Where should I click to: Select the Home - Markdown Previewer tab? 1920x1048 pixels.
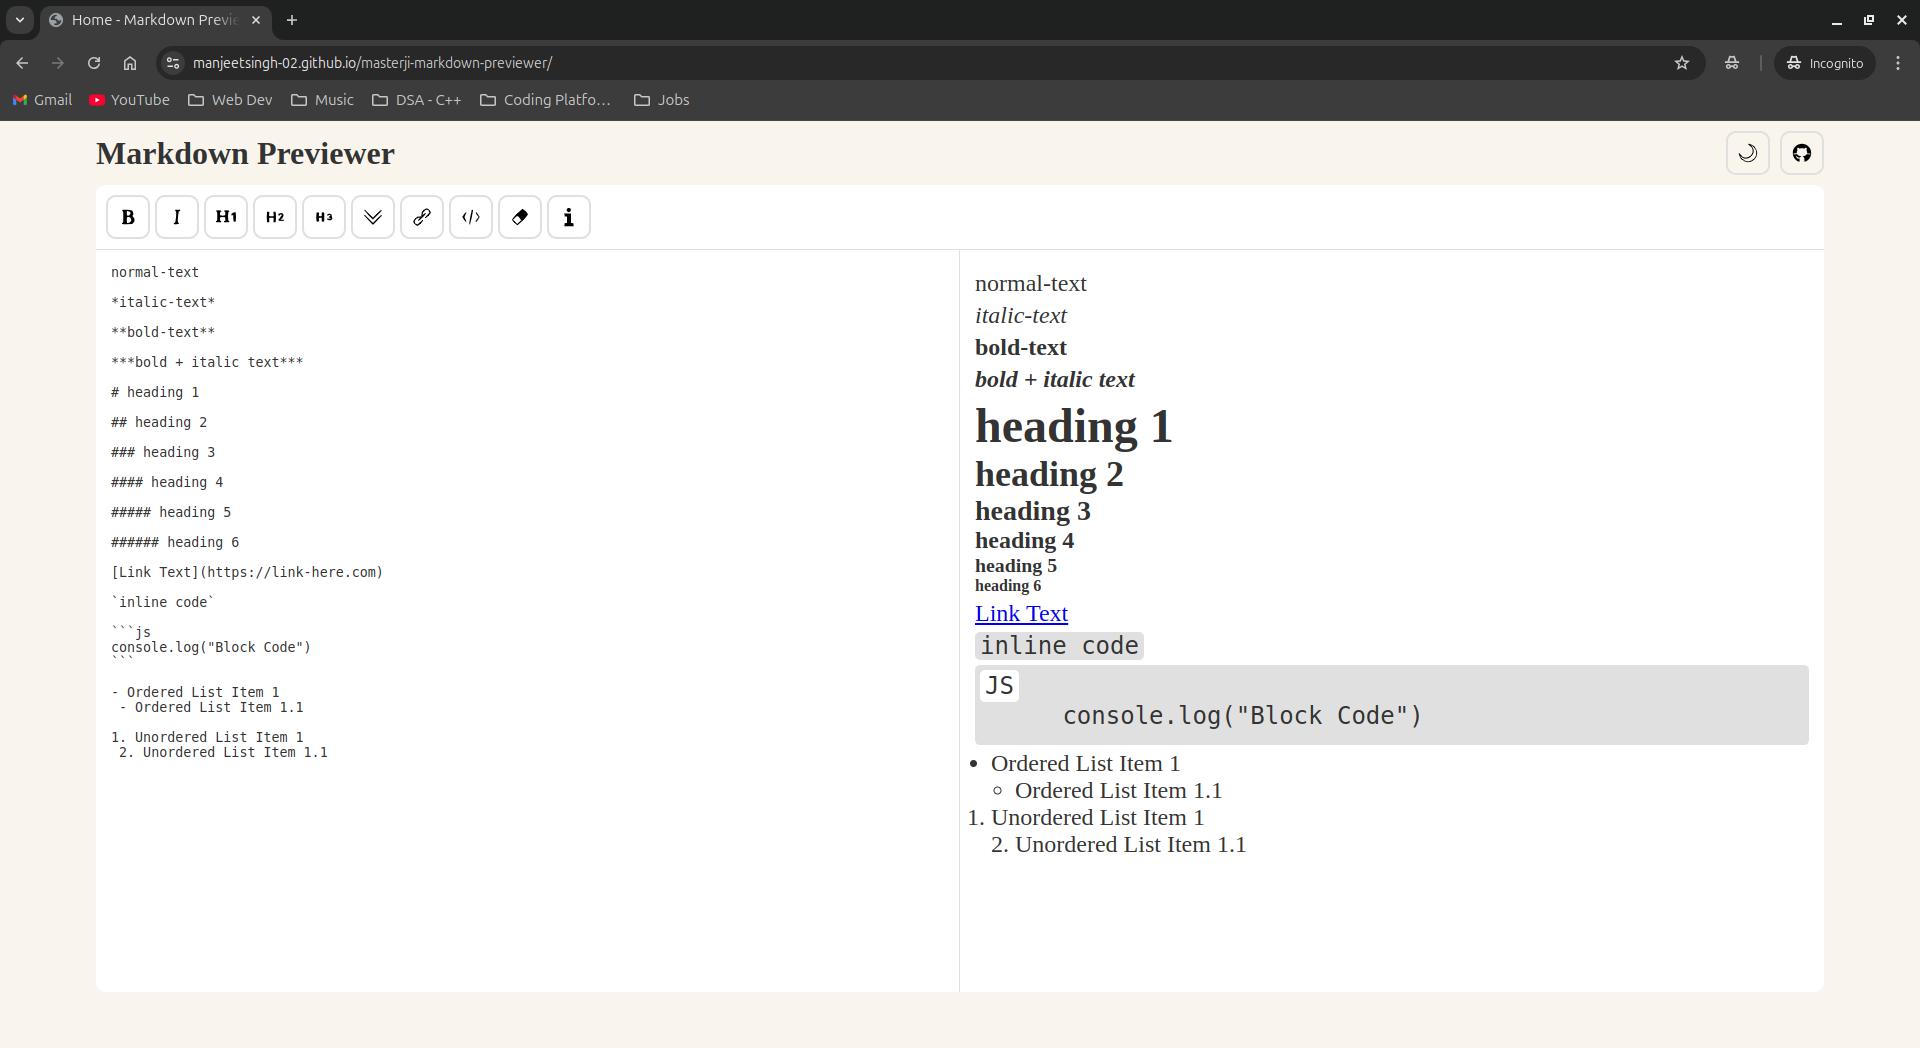click(155, 20)
